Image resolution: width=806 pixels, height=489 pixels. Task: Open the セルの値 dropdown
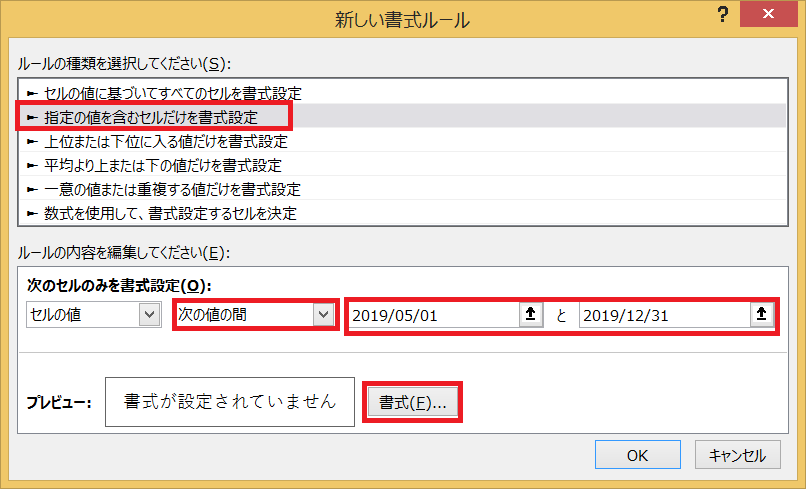click(x=94, y=314)
